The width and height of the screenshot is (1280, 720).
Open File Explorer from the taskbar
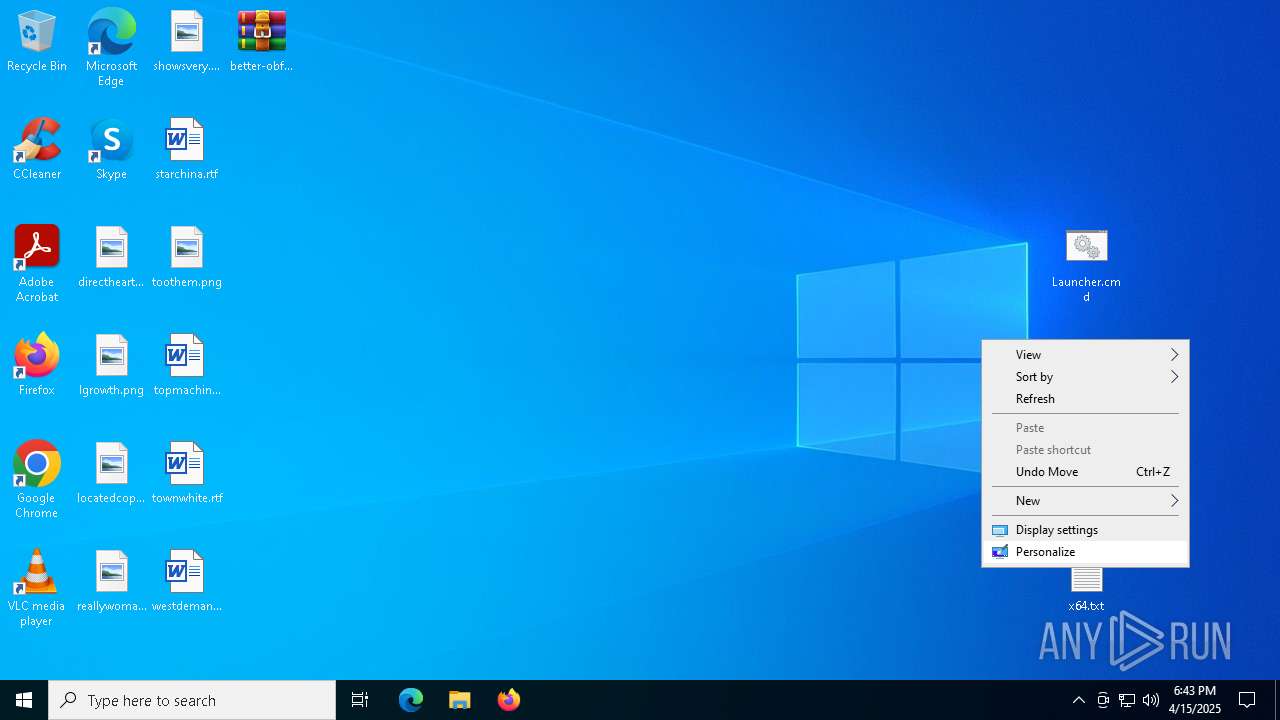[x=460, y=700]
